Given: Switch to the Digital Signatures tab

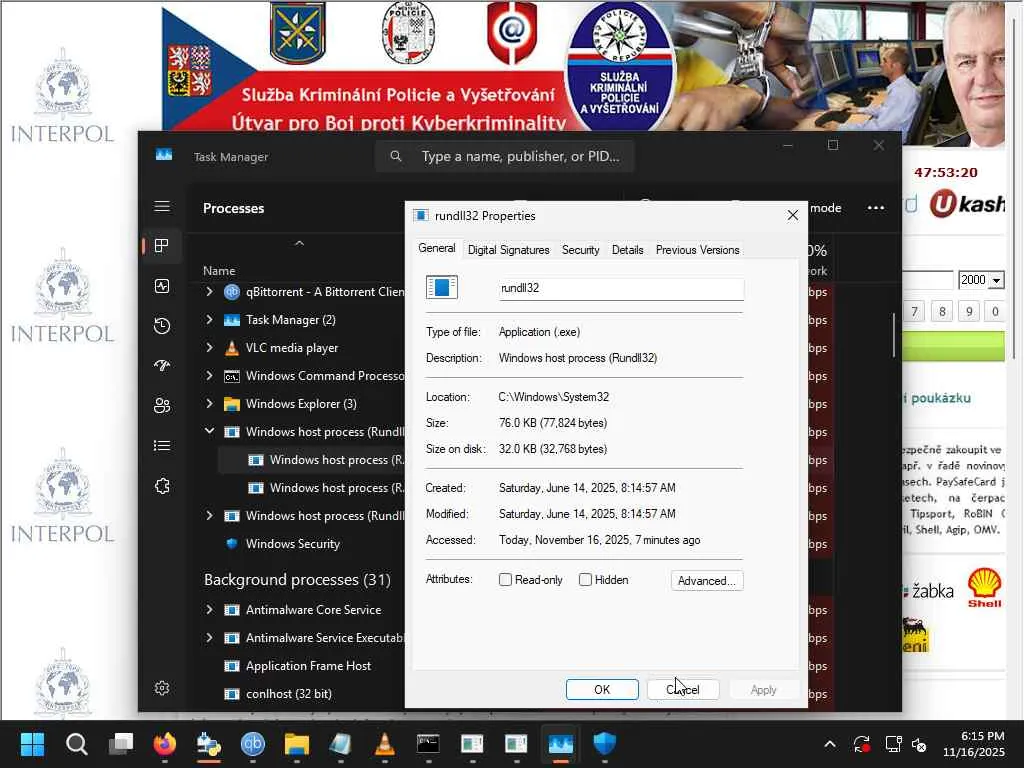Looking at the screenshot, I should (x=509, y=250).
